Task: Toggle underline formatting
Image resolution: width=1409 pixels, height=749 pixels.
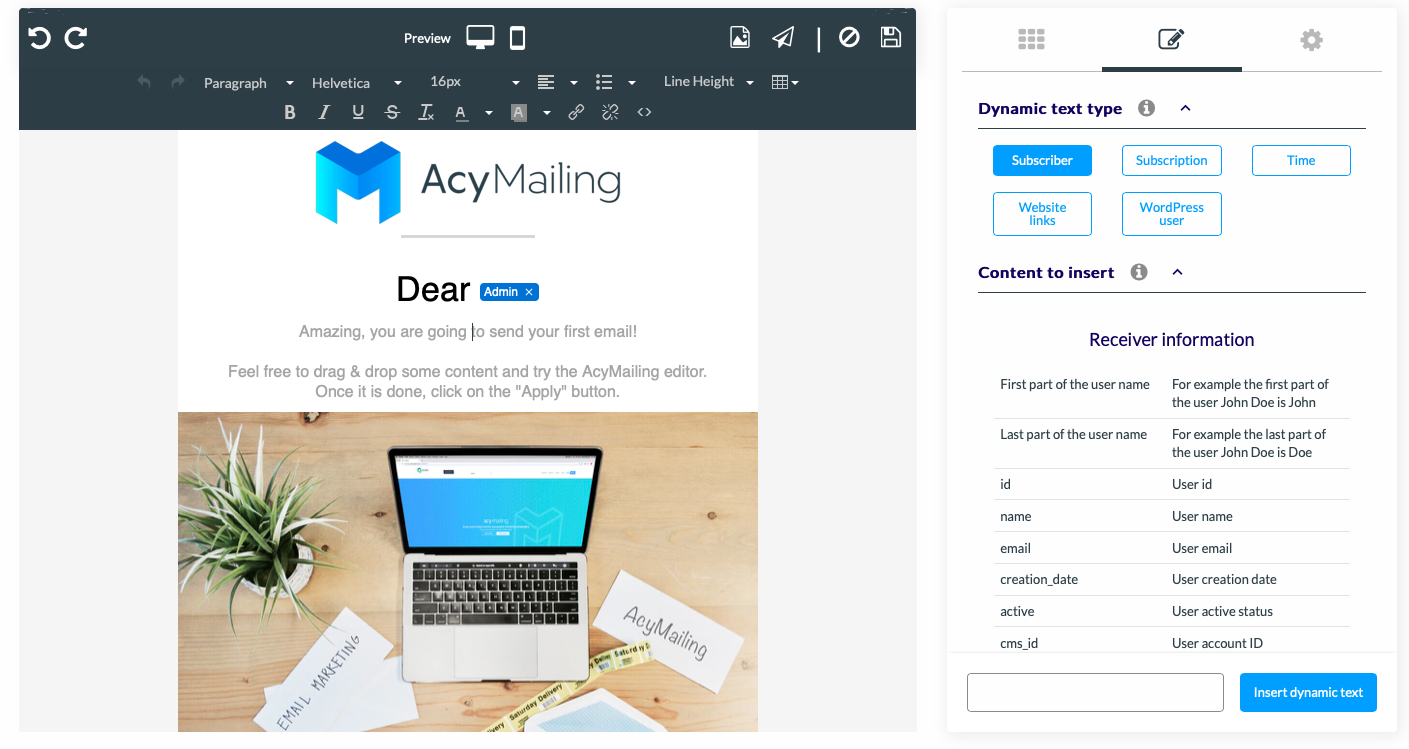Action: click(x=358, y=113)
